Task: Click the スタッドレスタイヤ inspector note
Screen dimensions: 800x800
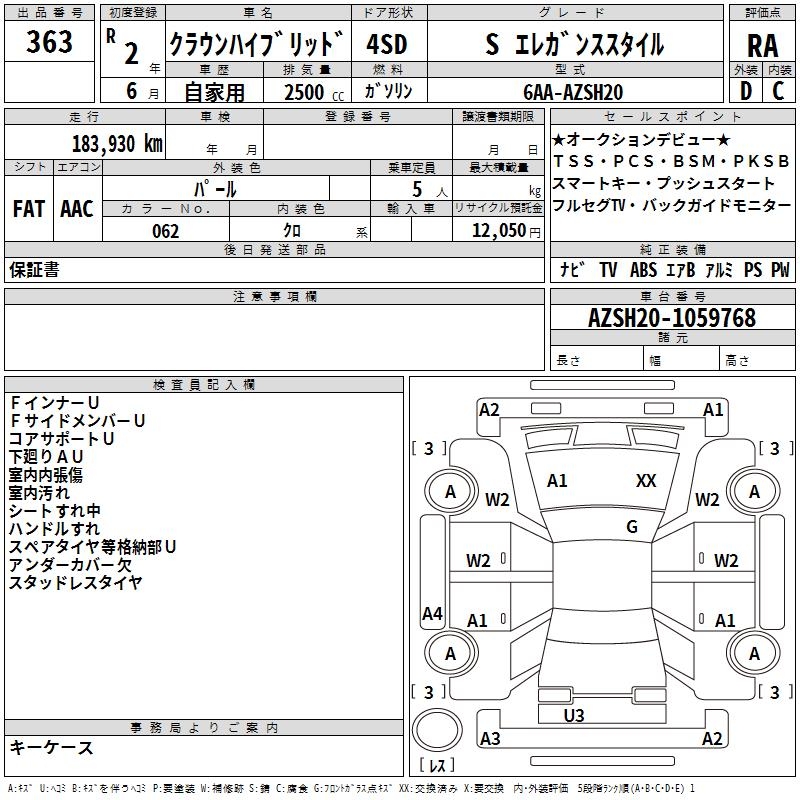Action: tap(75, 583)
